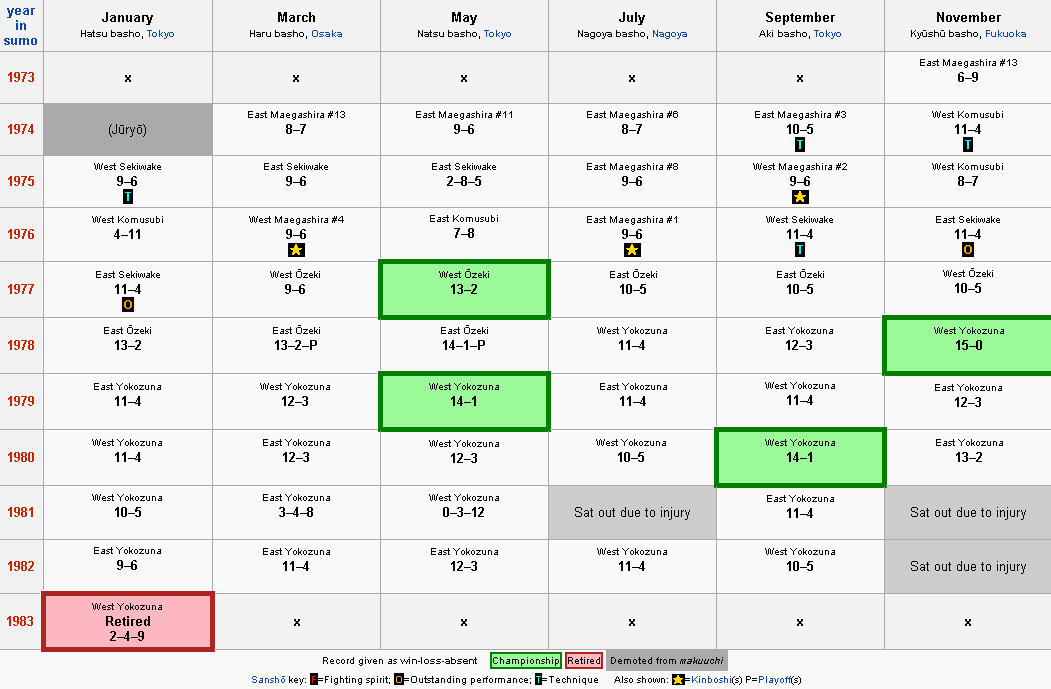Image resolution: width=1051 pixels, height=689 pixels.
Task: Click the pink Retired legend swatch
Action: pyautogui.click(x=584, y=661)
